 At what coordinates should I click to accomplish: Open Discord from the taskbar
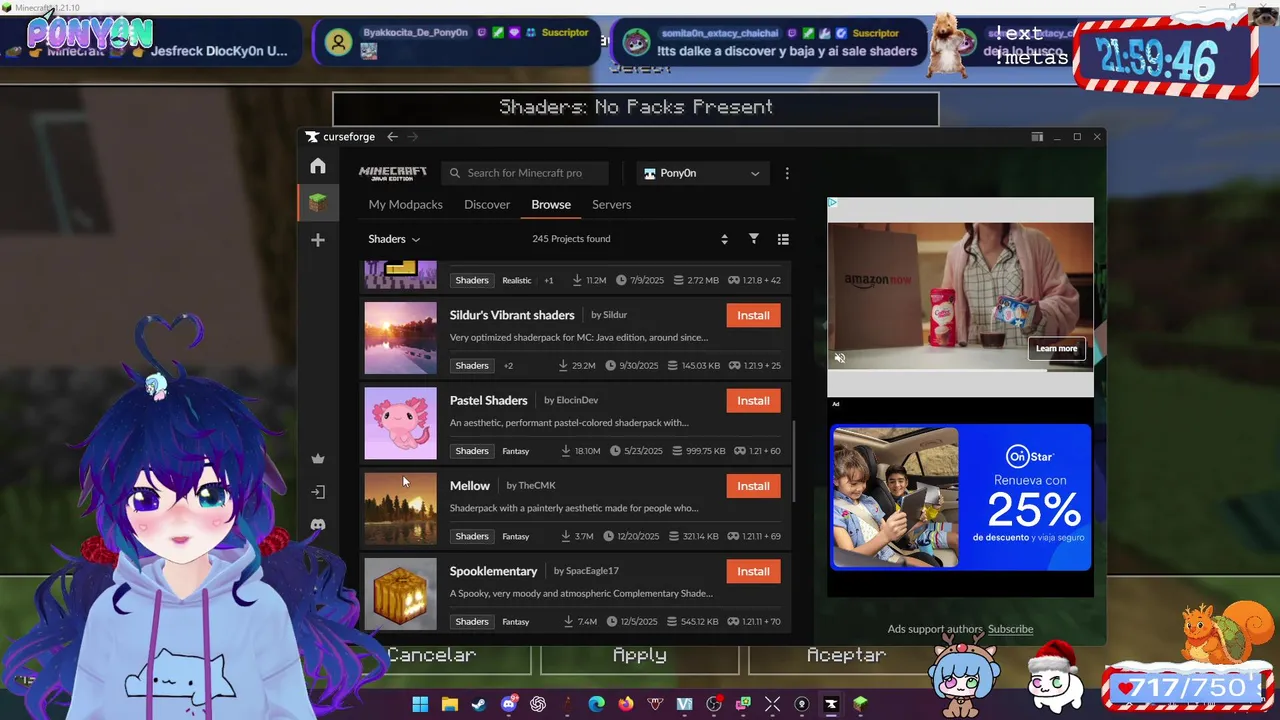509,704
